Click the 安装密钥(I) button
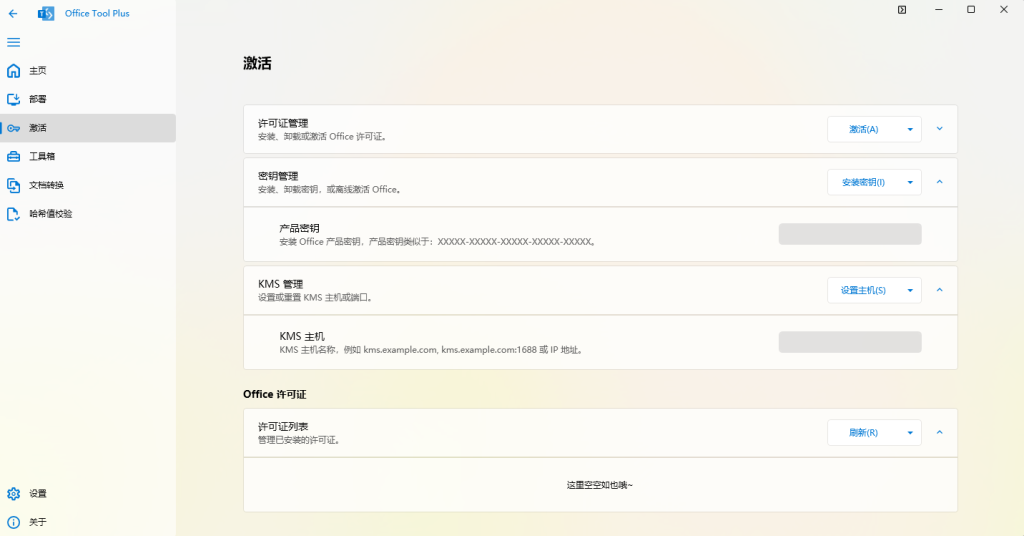1024x536 pixels. point(862,182)
